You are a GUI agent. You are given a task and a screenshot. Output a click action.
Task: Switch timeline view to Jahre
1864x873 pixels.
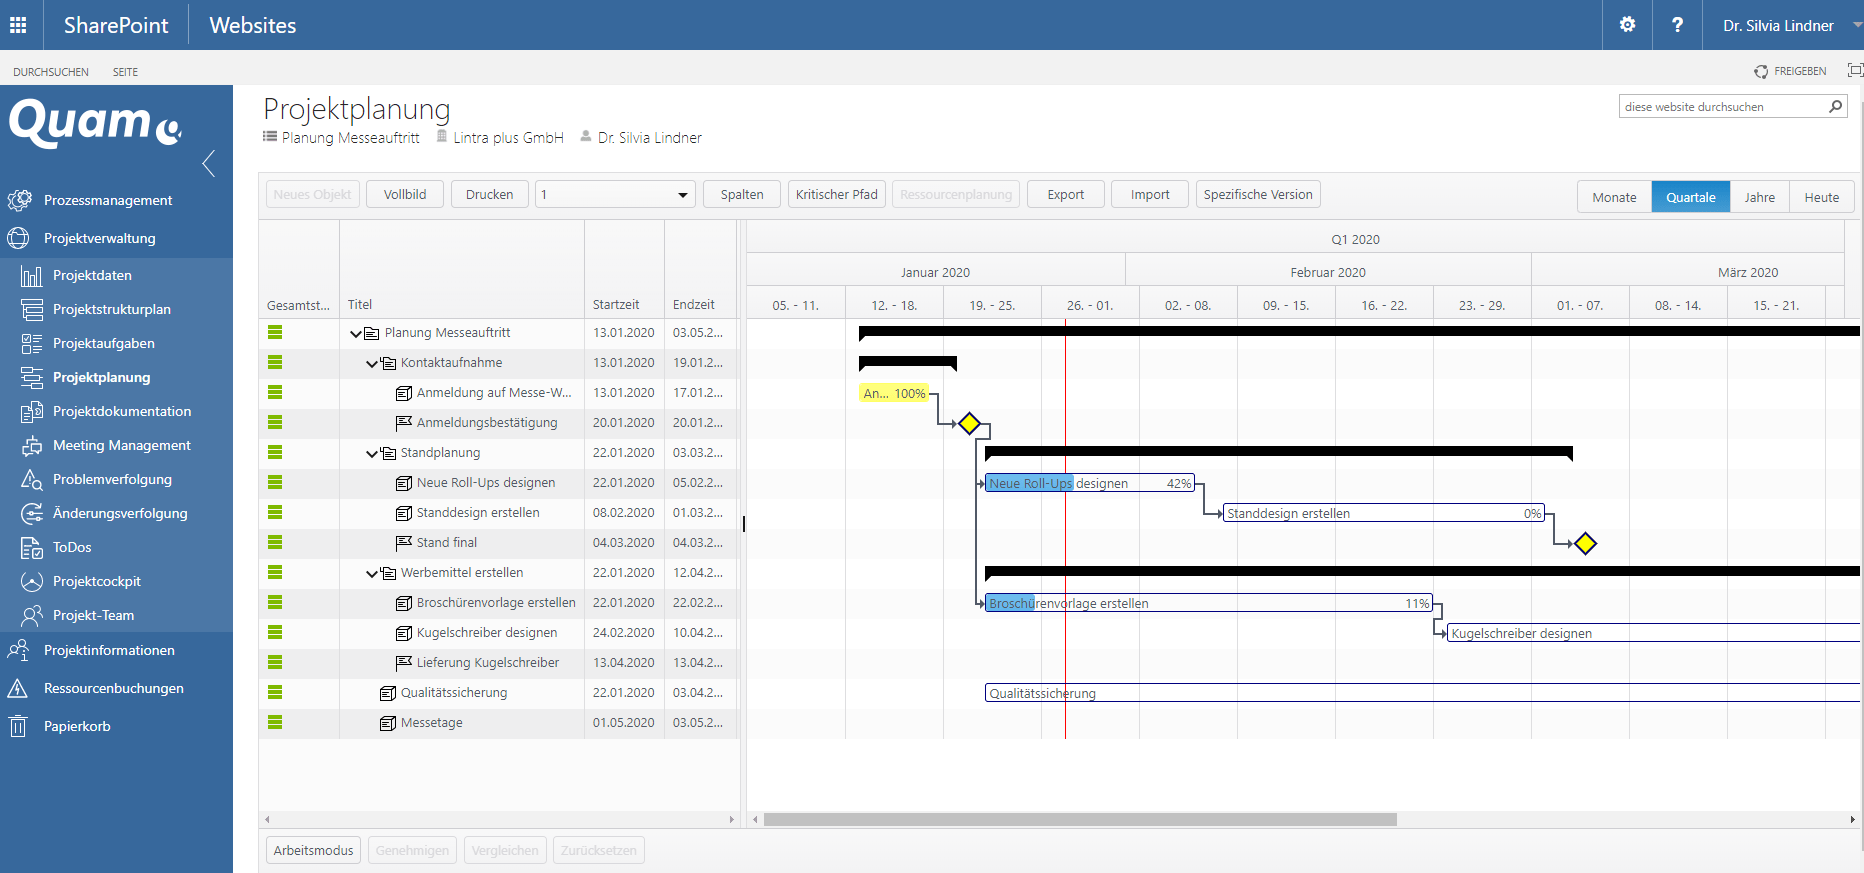[x=1759, y=197]
